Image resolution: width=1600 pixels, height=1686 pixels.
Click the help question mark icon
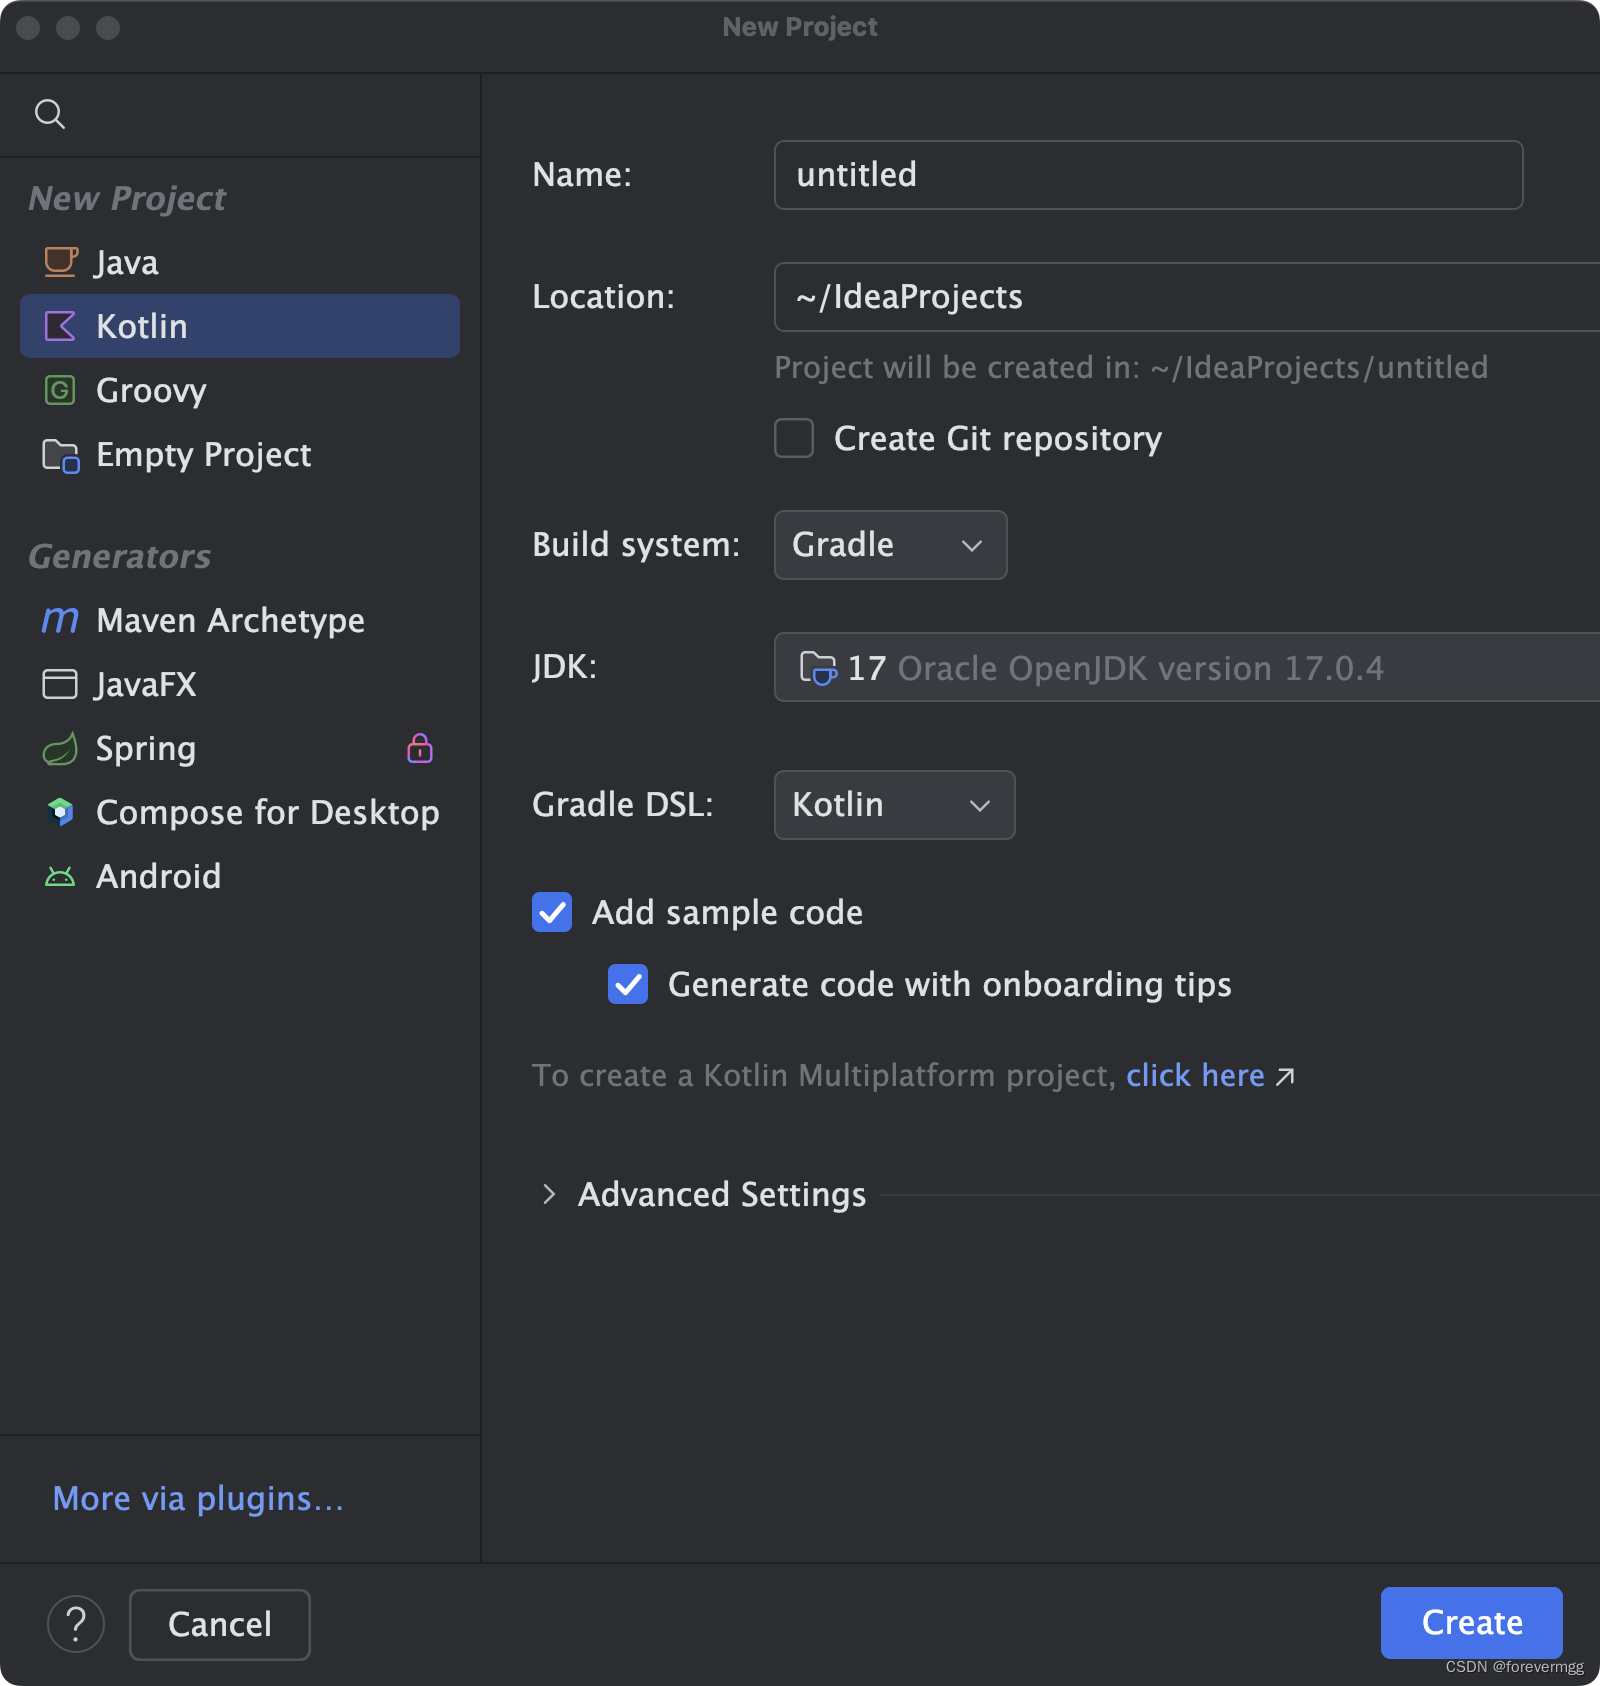pos(76,1624)
